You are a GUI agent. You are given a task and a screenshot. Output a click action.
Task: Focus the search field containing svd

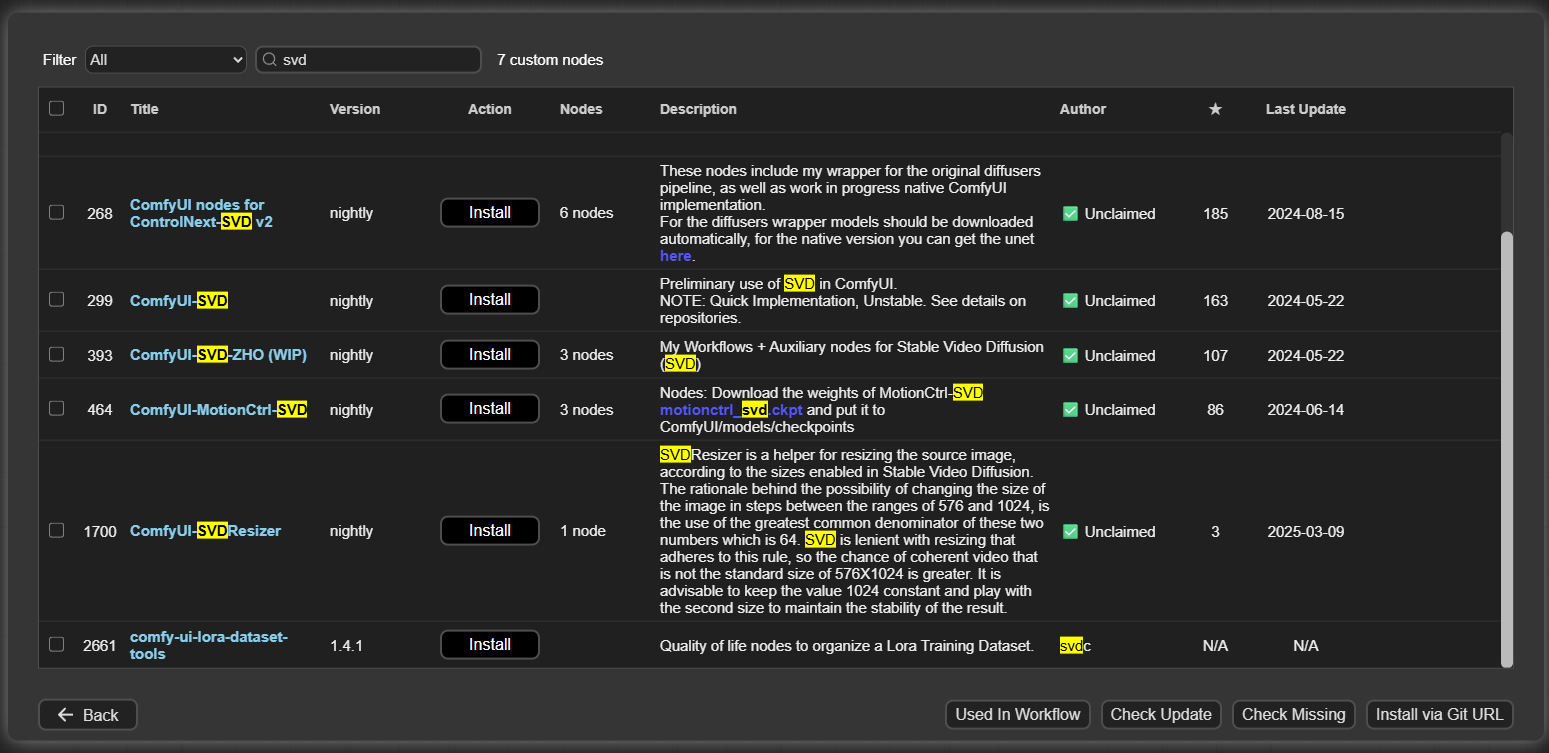pos(375,60)
